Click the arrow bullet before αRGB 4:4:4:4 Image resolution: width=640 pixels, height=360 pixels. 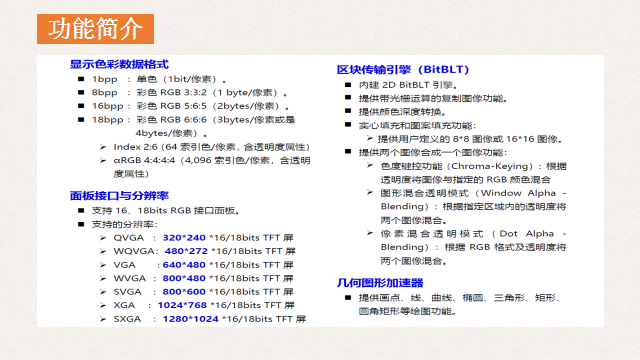(x=103, y=160)
